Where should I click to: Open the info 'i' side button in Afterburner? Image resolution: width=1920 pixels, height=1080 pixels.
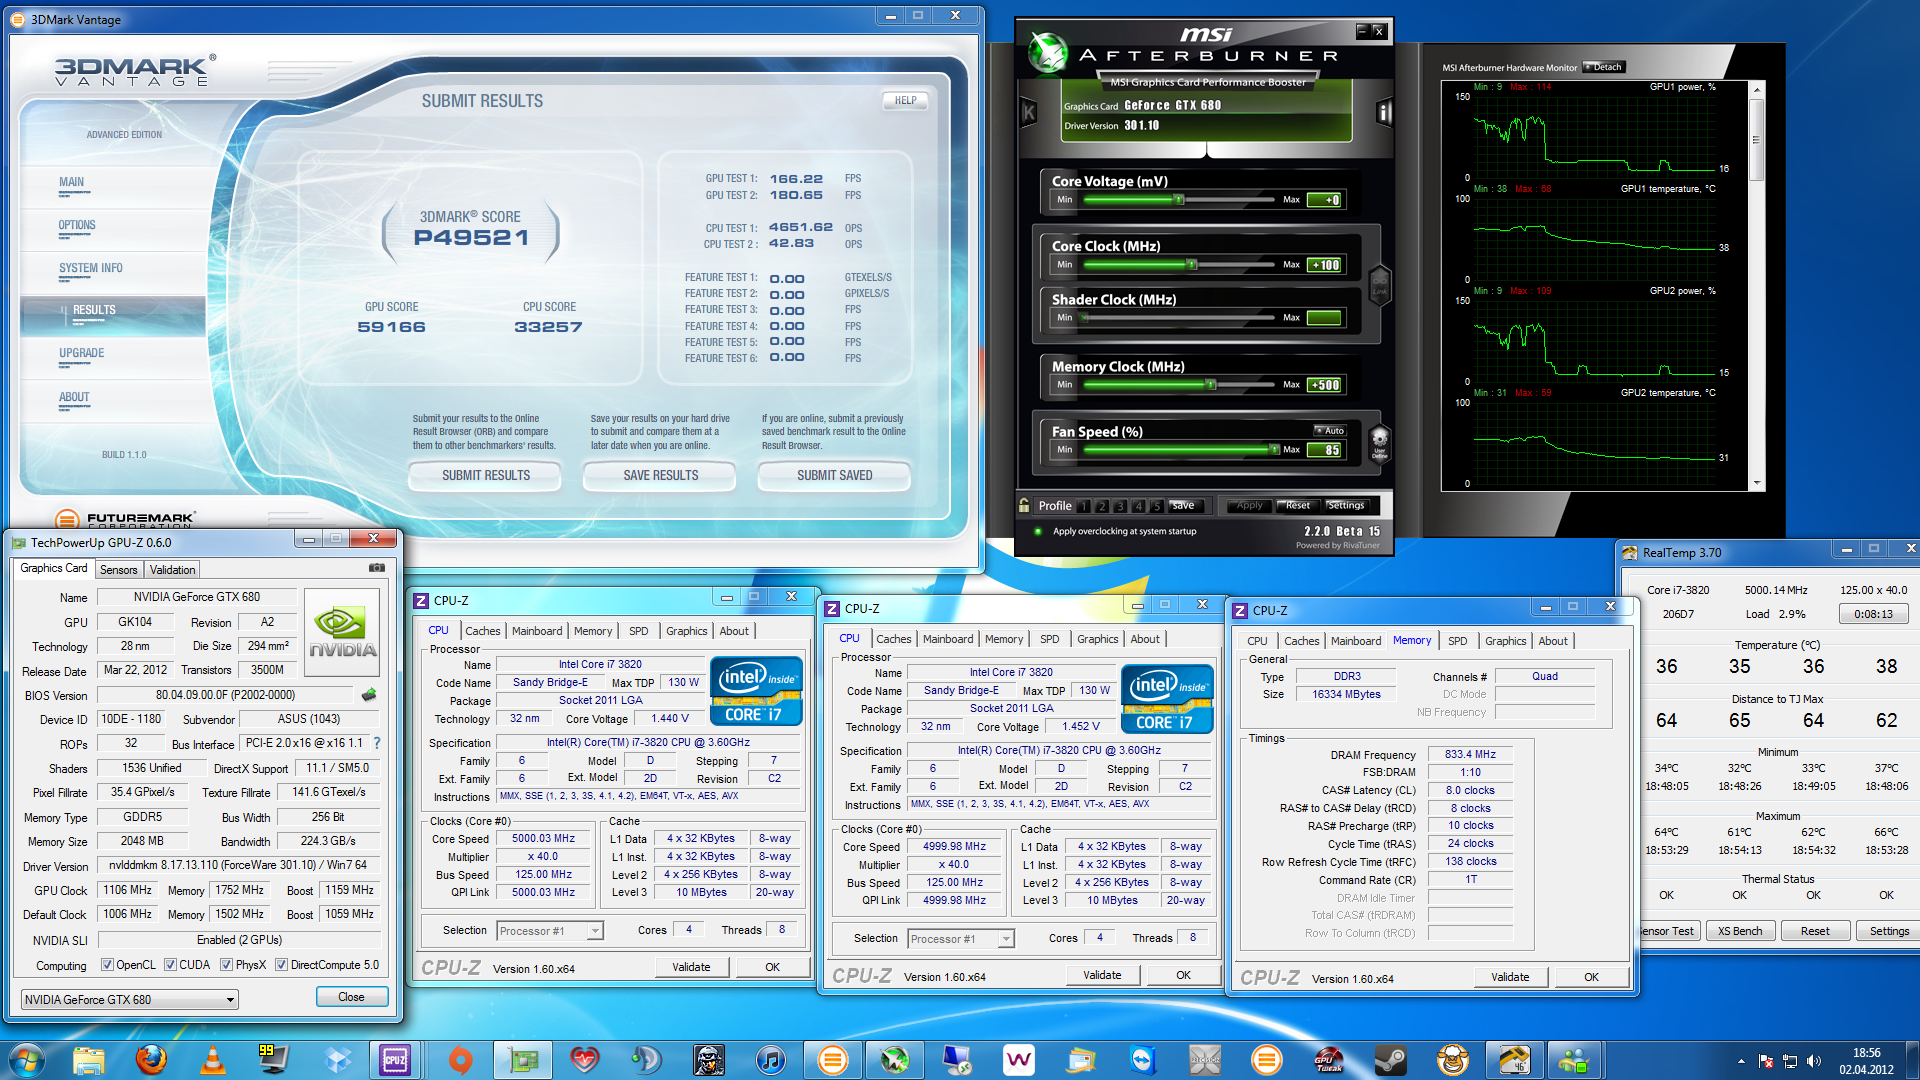click(x=1384, y=112)
